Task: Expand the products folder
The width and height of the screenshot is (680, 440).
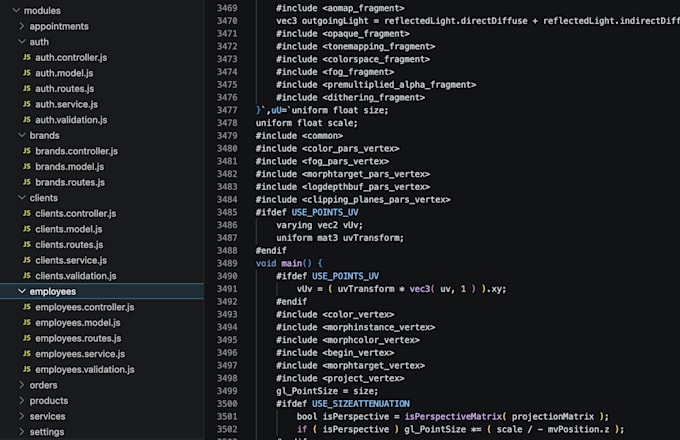Action: point(22,401)
